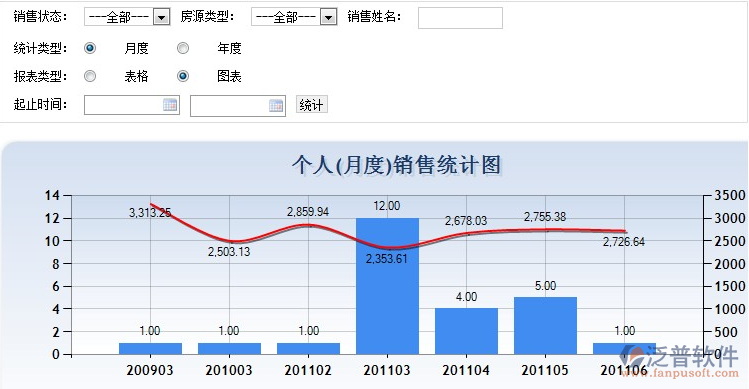Click the tall 12.00 bar for 201103
The height and width of the screenshot is (389, 749).
click(x=387, y=286)
